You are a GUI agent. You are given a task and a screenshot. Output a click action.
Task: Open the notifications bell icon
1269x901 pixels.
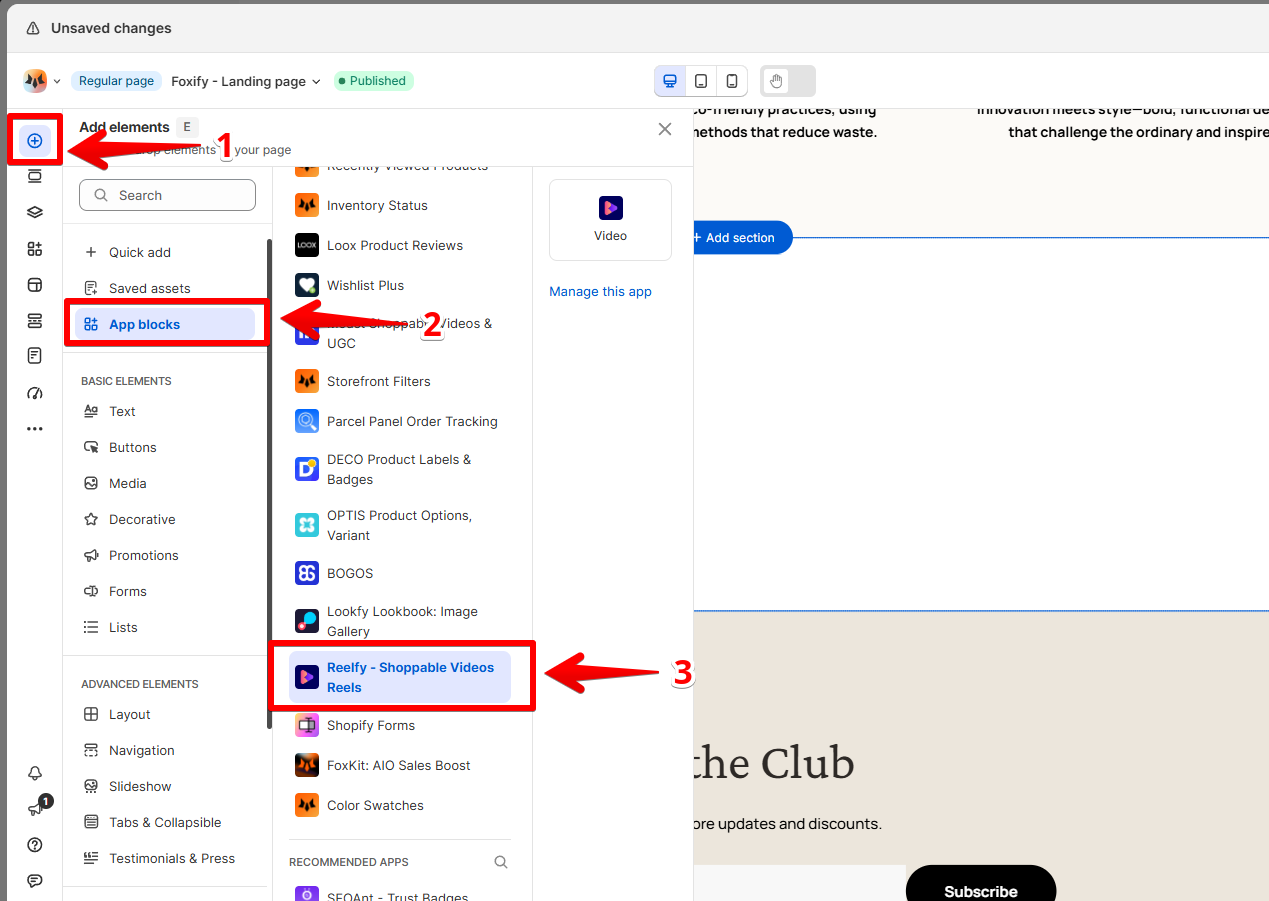[35, 773]
